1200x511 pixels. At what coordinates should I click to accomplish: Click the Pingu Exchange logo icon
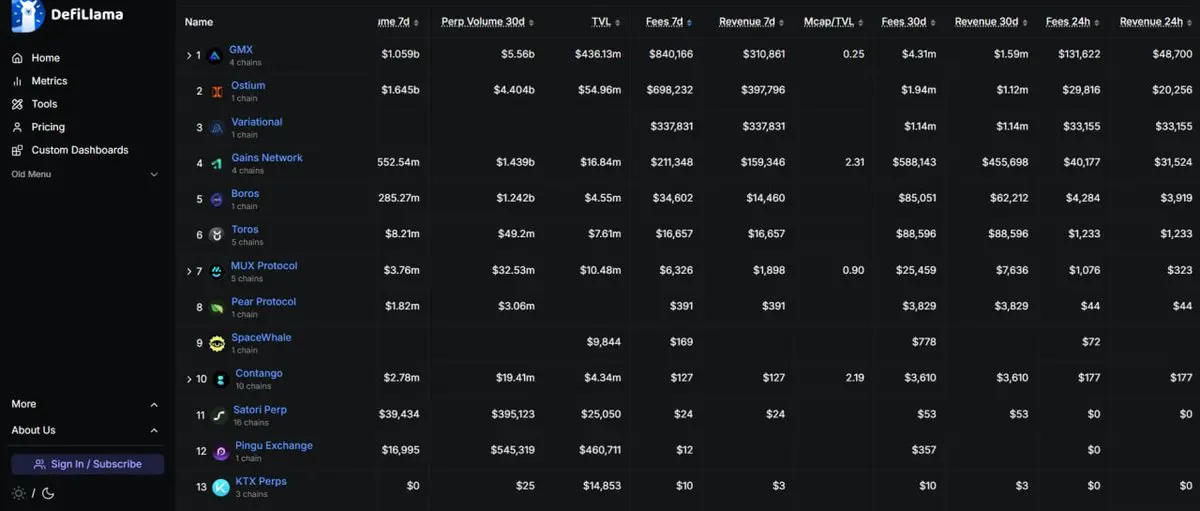pos(220,452)
